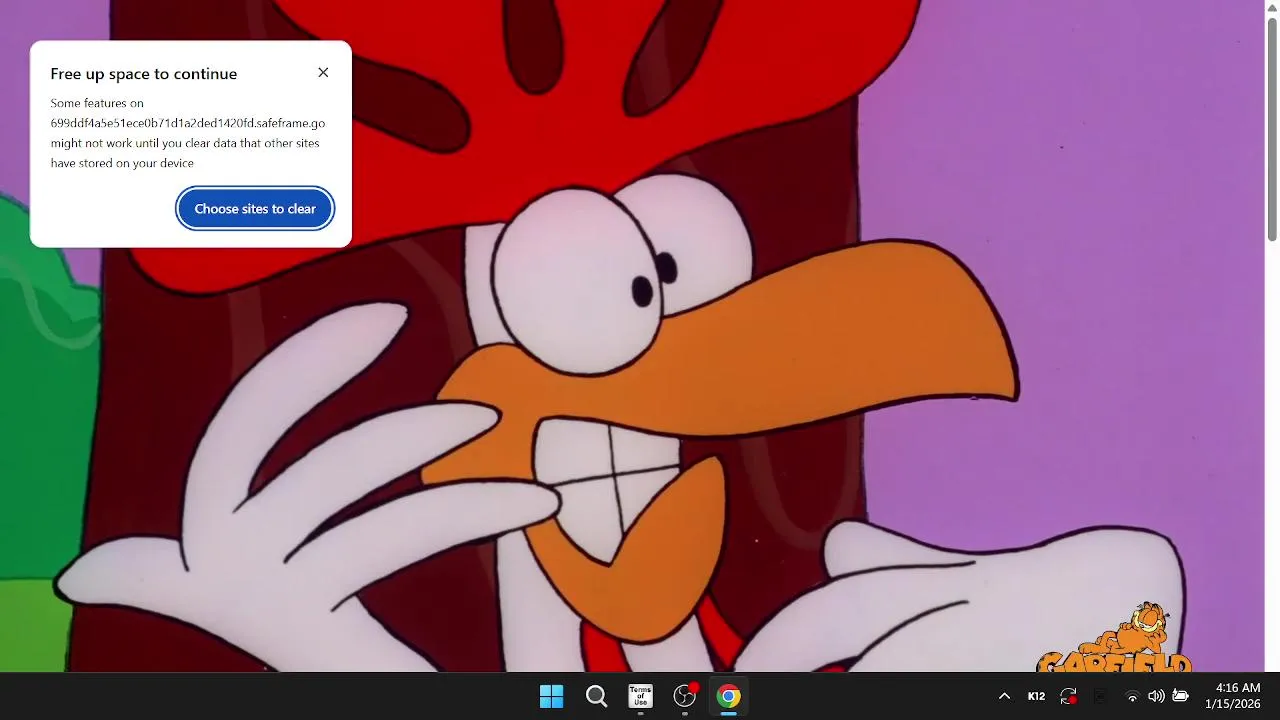Click the Google Chrome taskbar icon
Image resolution: width=1280 pixels, height=720 pixels.
point(729,696)
